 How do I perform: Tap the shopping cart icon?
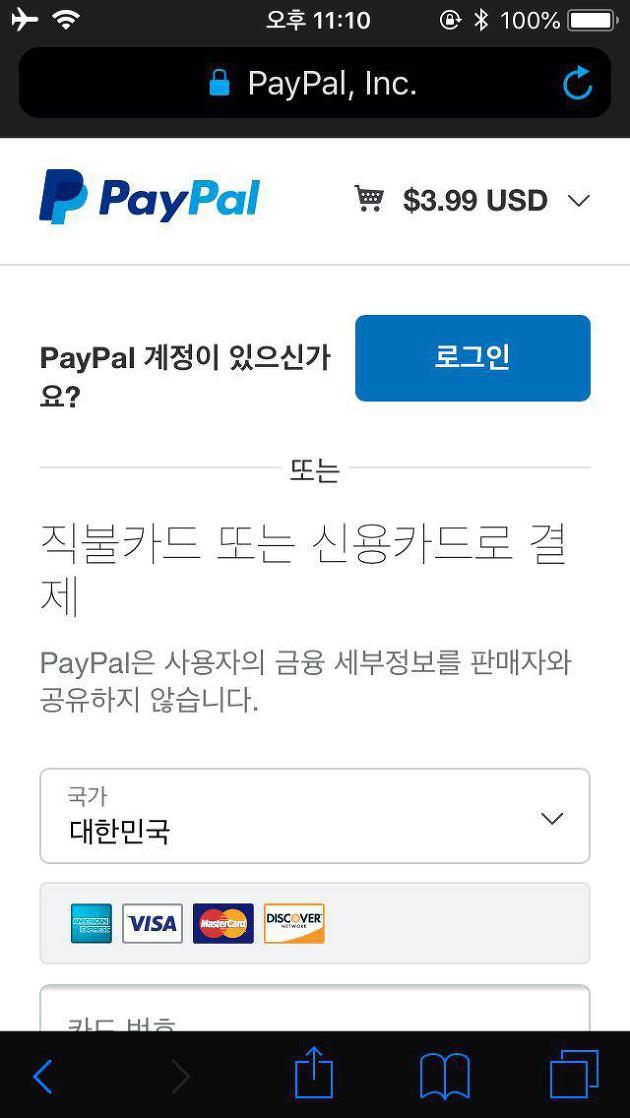(369, 199)
